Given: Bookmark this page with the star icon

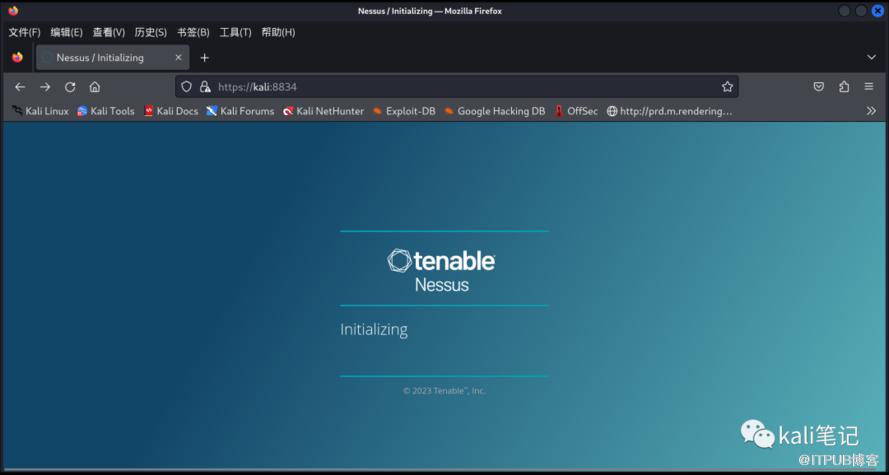Looking at the screenshot, I should point(727,87).
